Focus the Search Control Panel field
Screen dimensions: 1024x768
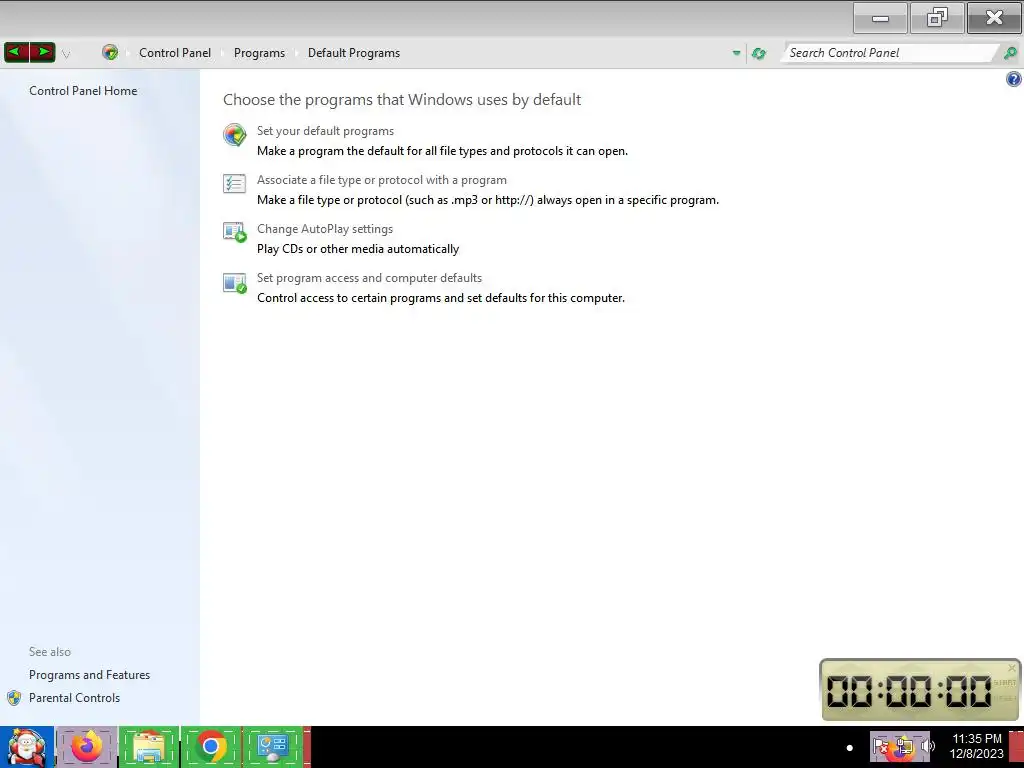coord(889,53)
